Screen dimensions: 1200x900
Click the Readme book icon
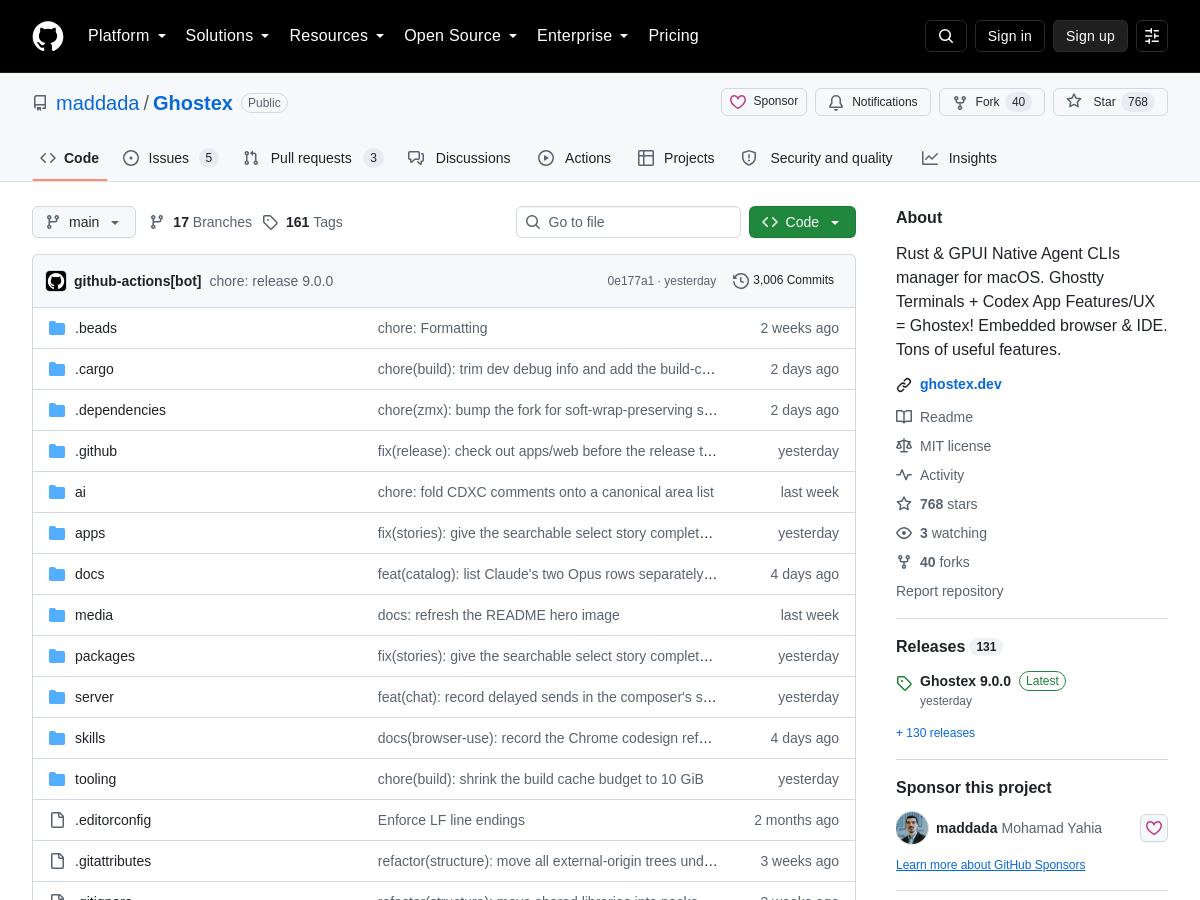[904, 417]
